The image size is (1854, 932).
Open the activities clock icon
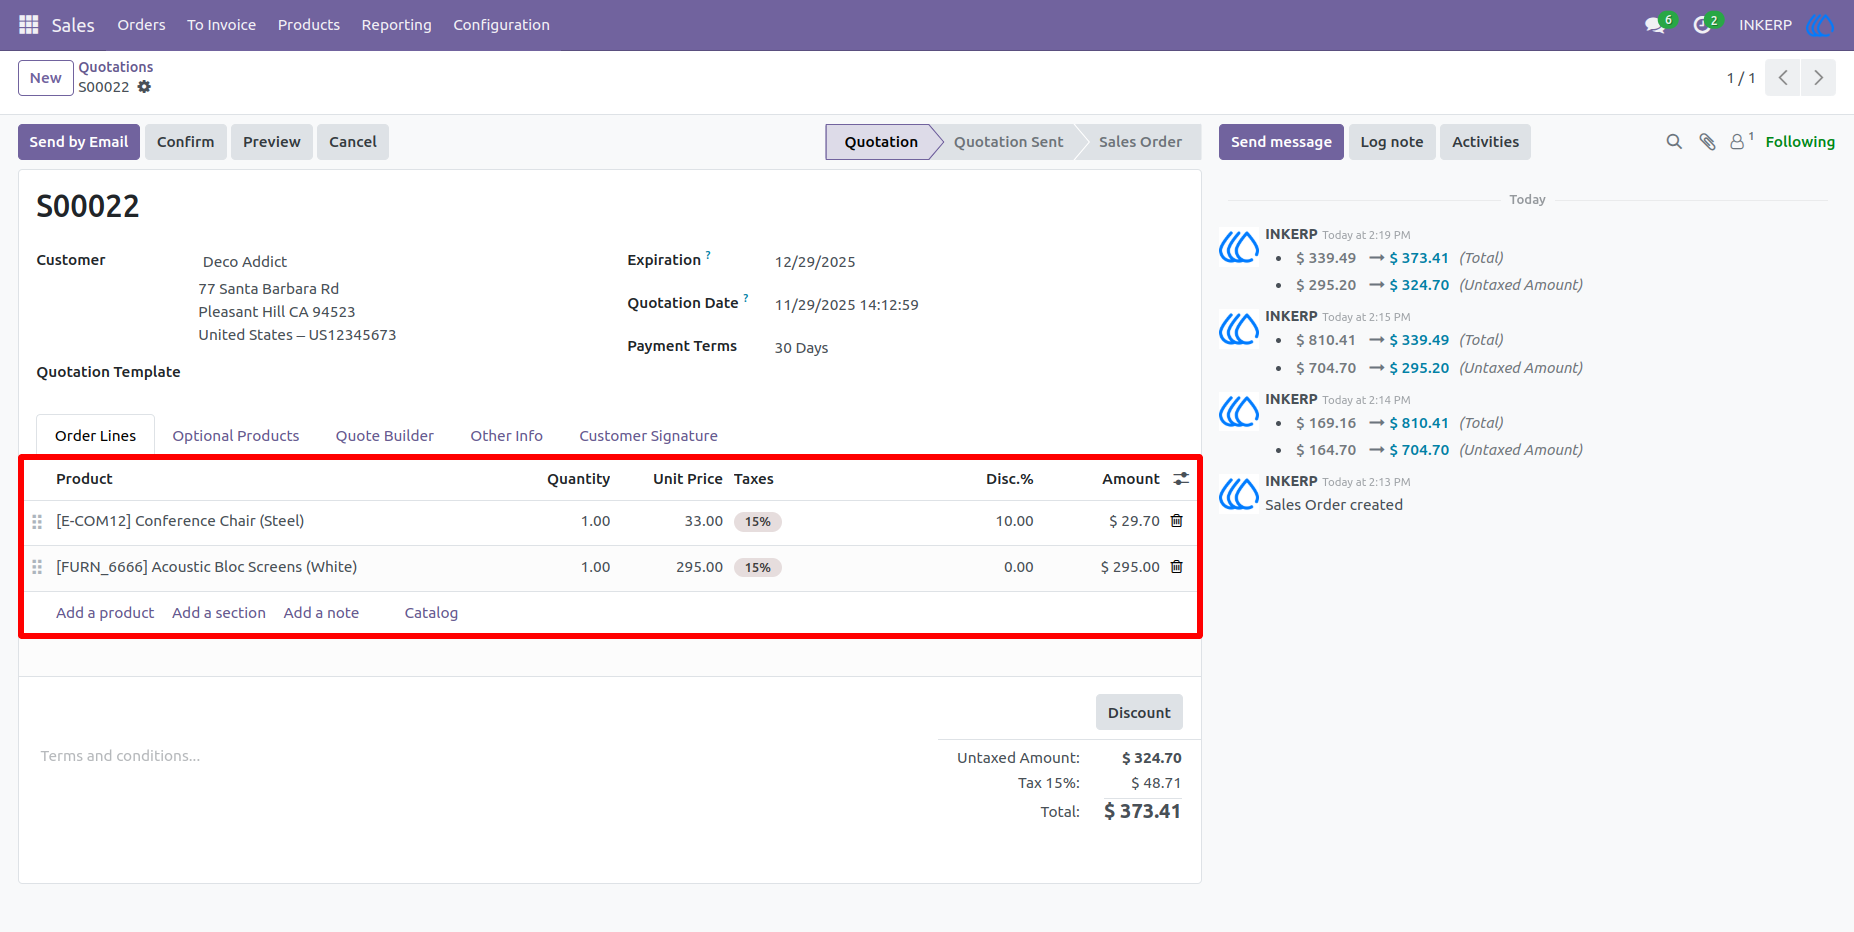click(x=1702, y=25)
